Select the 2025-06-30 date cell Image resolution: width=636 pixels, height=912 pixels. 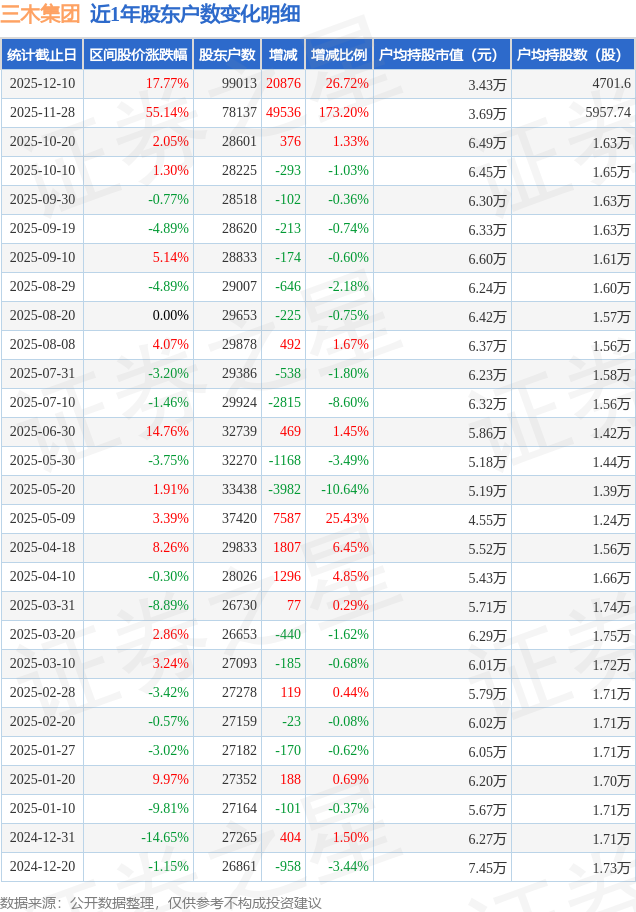(42, 432)
